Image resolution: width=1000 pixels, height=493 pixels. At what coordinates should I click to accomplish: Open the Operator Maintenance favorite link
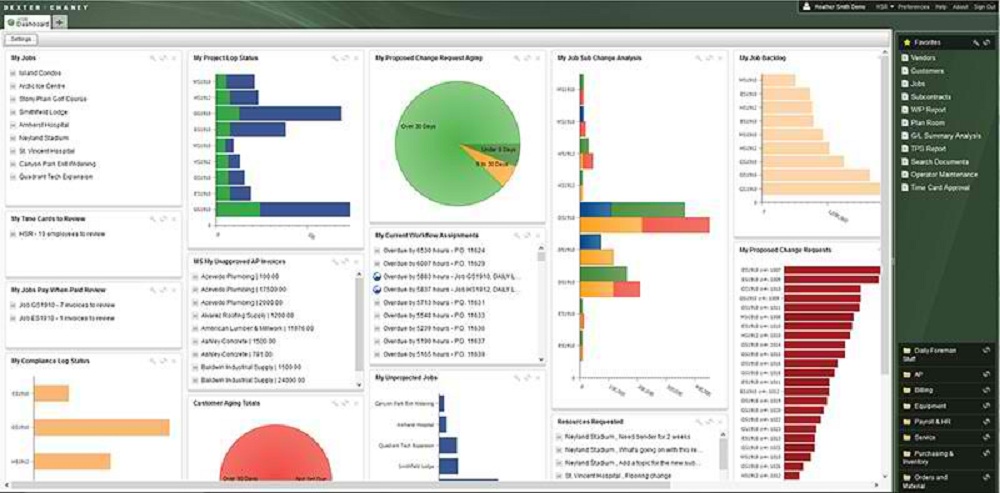coord(944,174)
